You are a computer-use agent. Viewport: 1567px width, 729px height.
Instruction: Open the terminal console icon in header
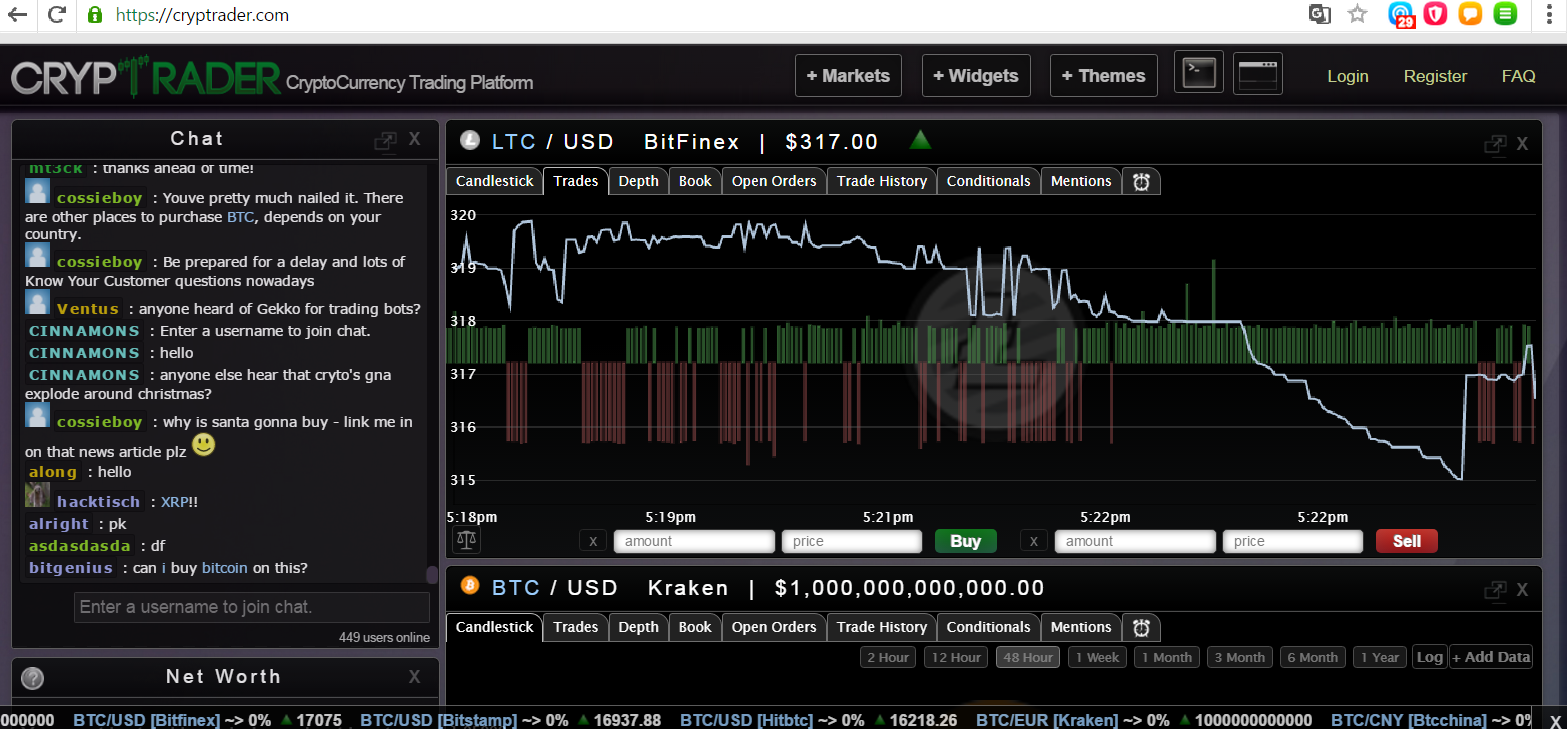pos(1198,73)
